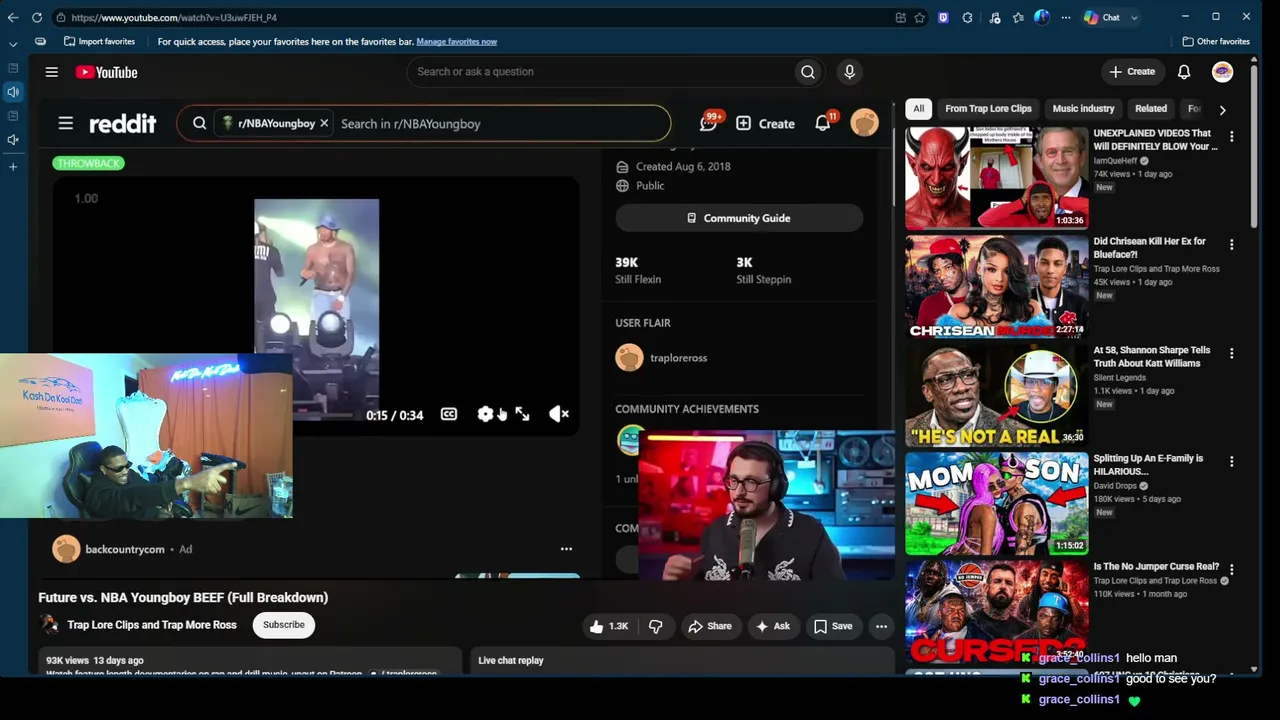Open the Chrisean Blueface video thumbnail
This screenshot has height=720, width=1280.
996,287
